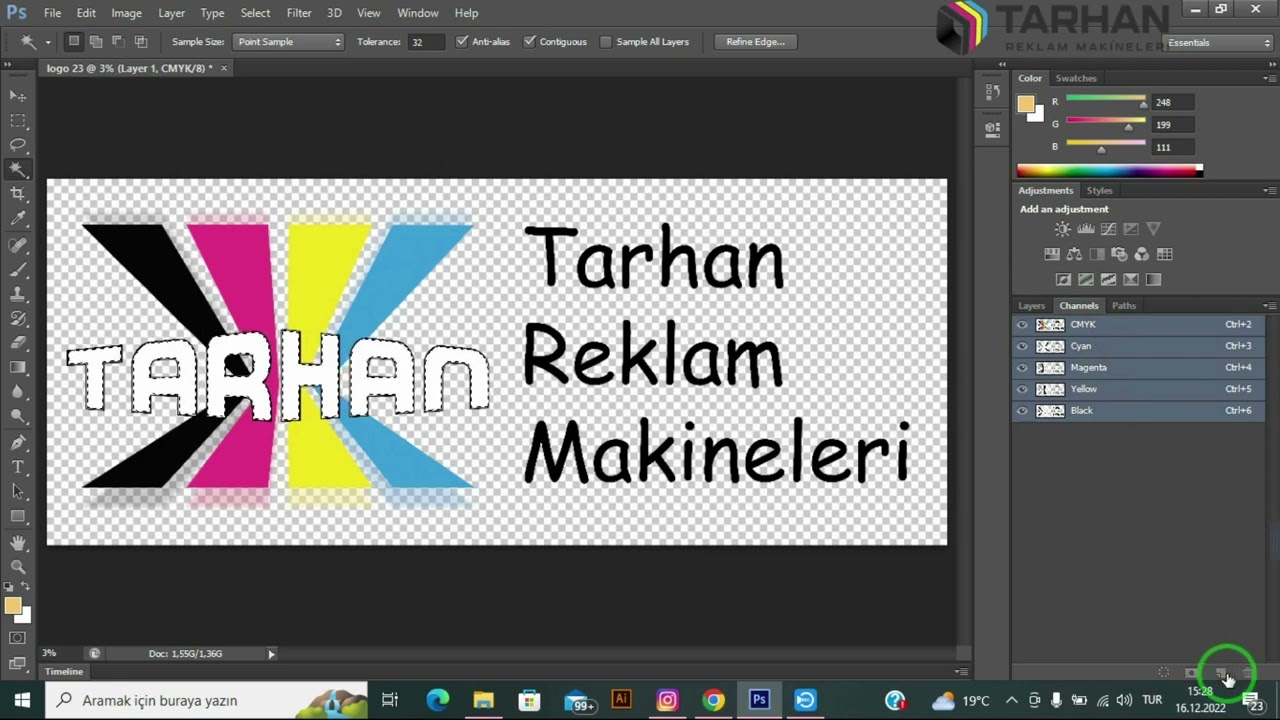This screenshot has width=1280, height=720.
Task: Hide the Yellow channel eye
Action: pyautogui.click(x=1022, y=389)
